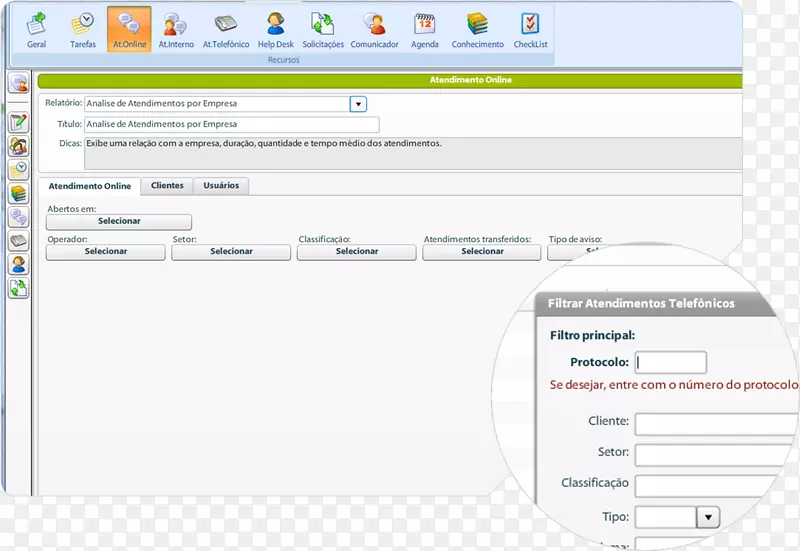Click Selecionar under Abertos em
The image size is (800, 551).
click(x=119, y=222)
